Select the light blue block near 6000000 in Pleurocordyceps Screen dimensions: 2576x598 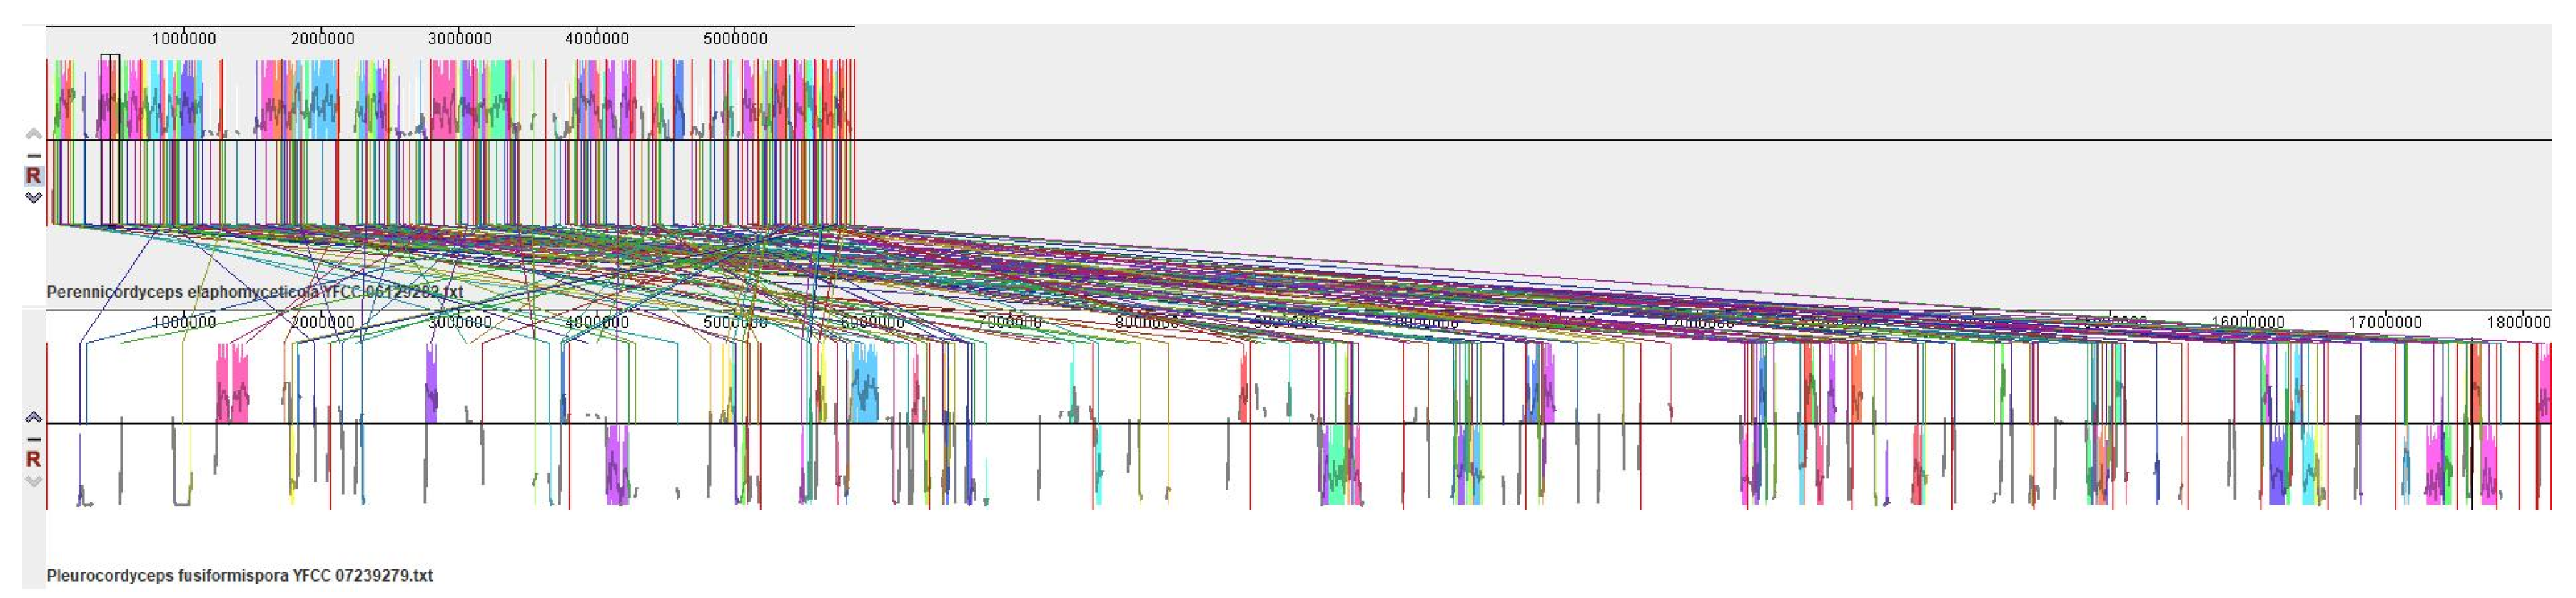click(x=864, y=384)
